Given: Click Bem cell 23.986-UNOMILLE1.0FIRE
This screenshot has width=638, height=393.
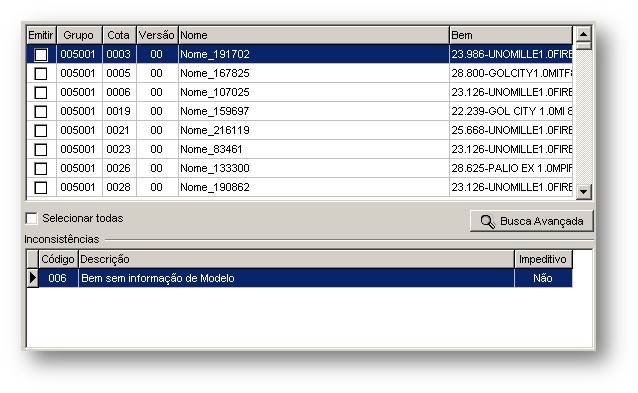Looking at the screenshot, I should (x=511, y=54).
